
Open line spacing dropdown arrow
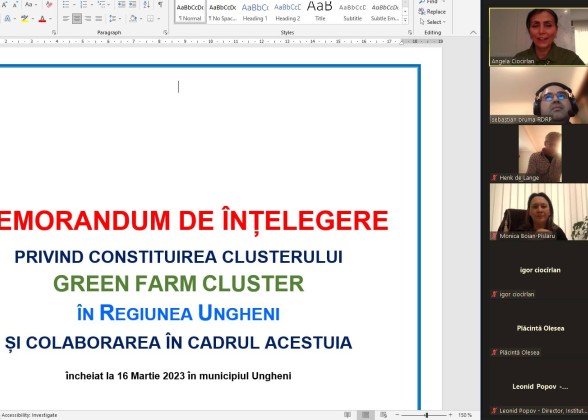120,18
